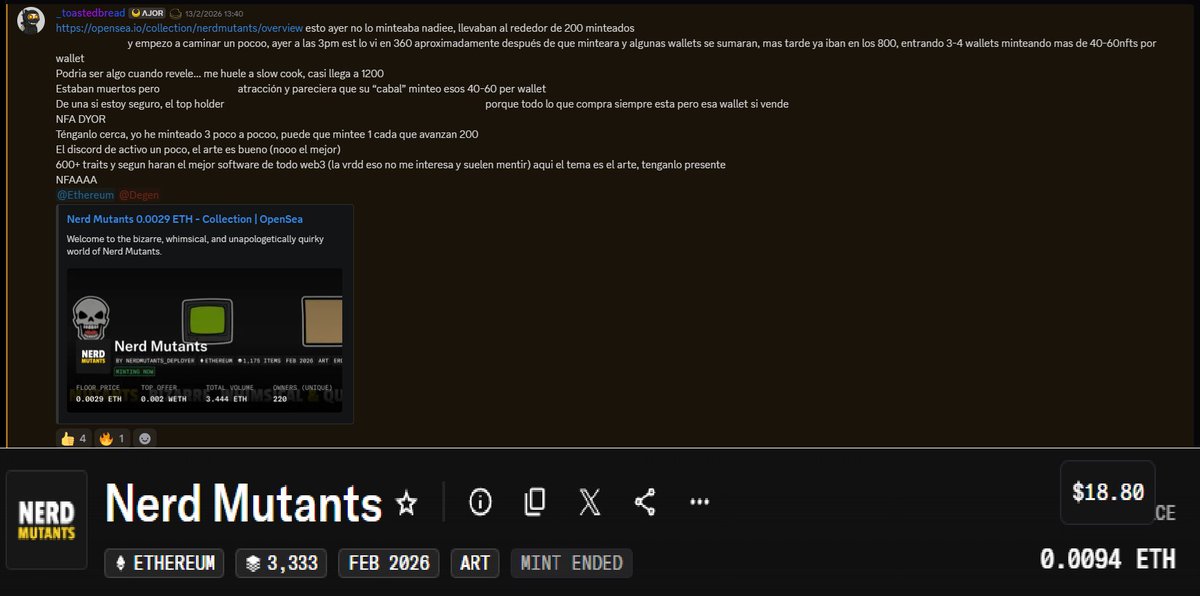This screenshot has width=1200, height=596.
Task: Open the add reaction smiley button
Action: (145, 438)
